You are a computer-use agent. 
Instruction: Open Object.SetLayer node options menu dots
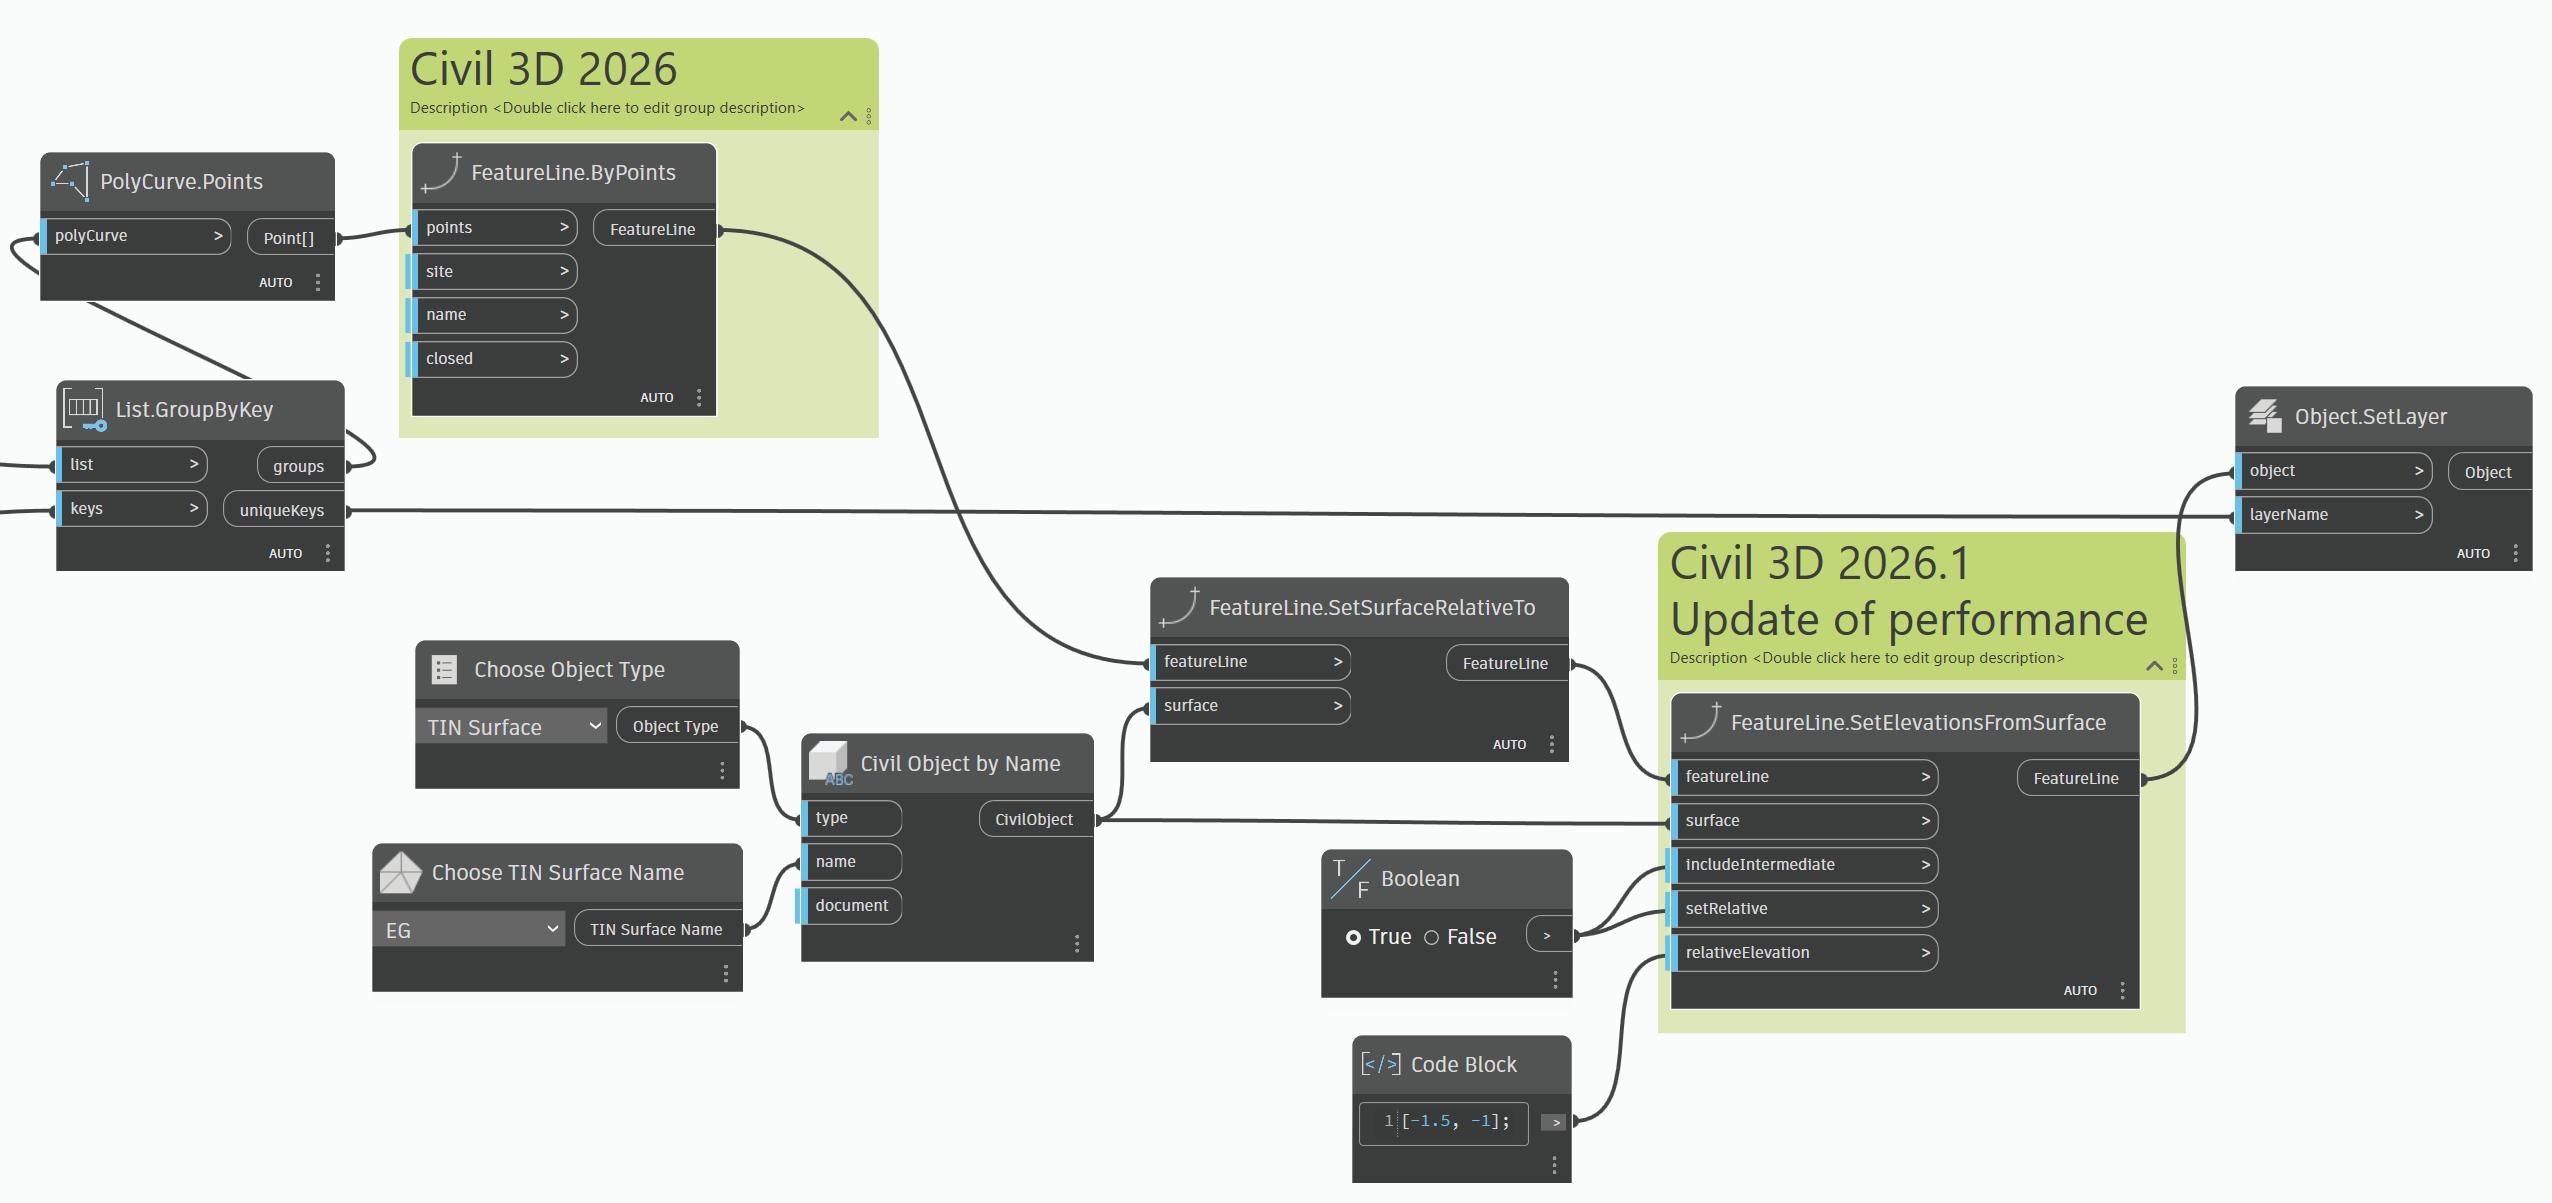[2515, 553]
